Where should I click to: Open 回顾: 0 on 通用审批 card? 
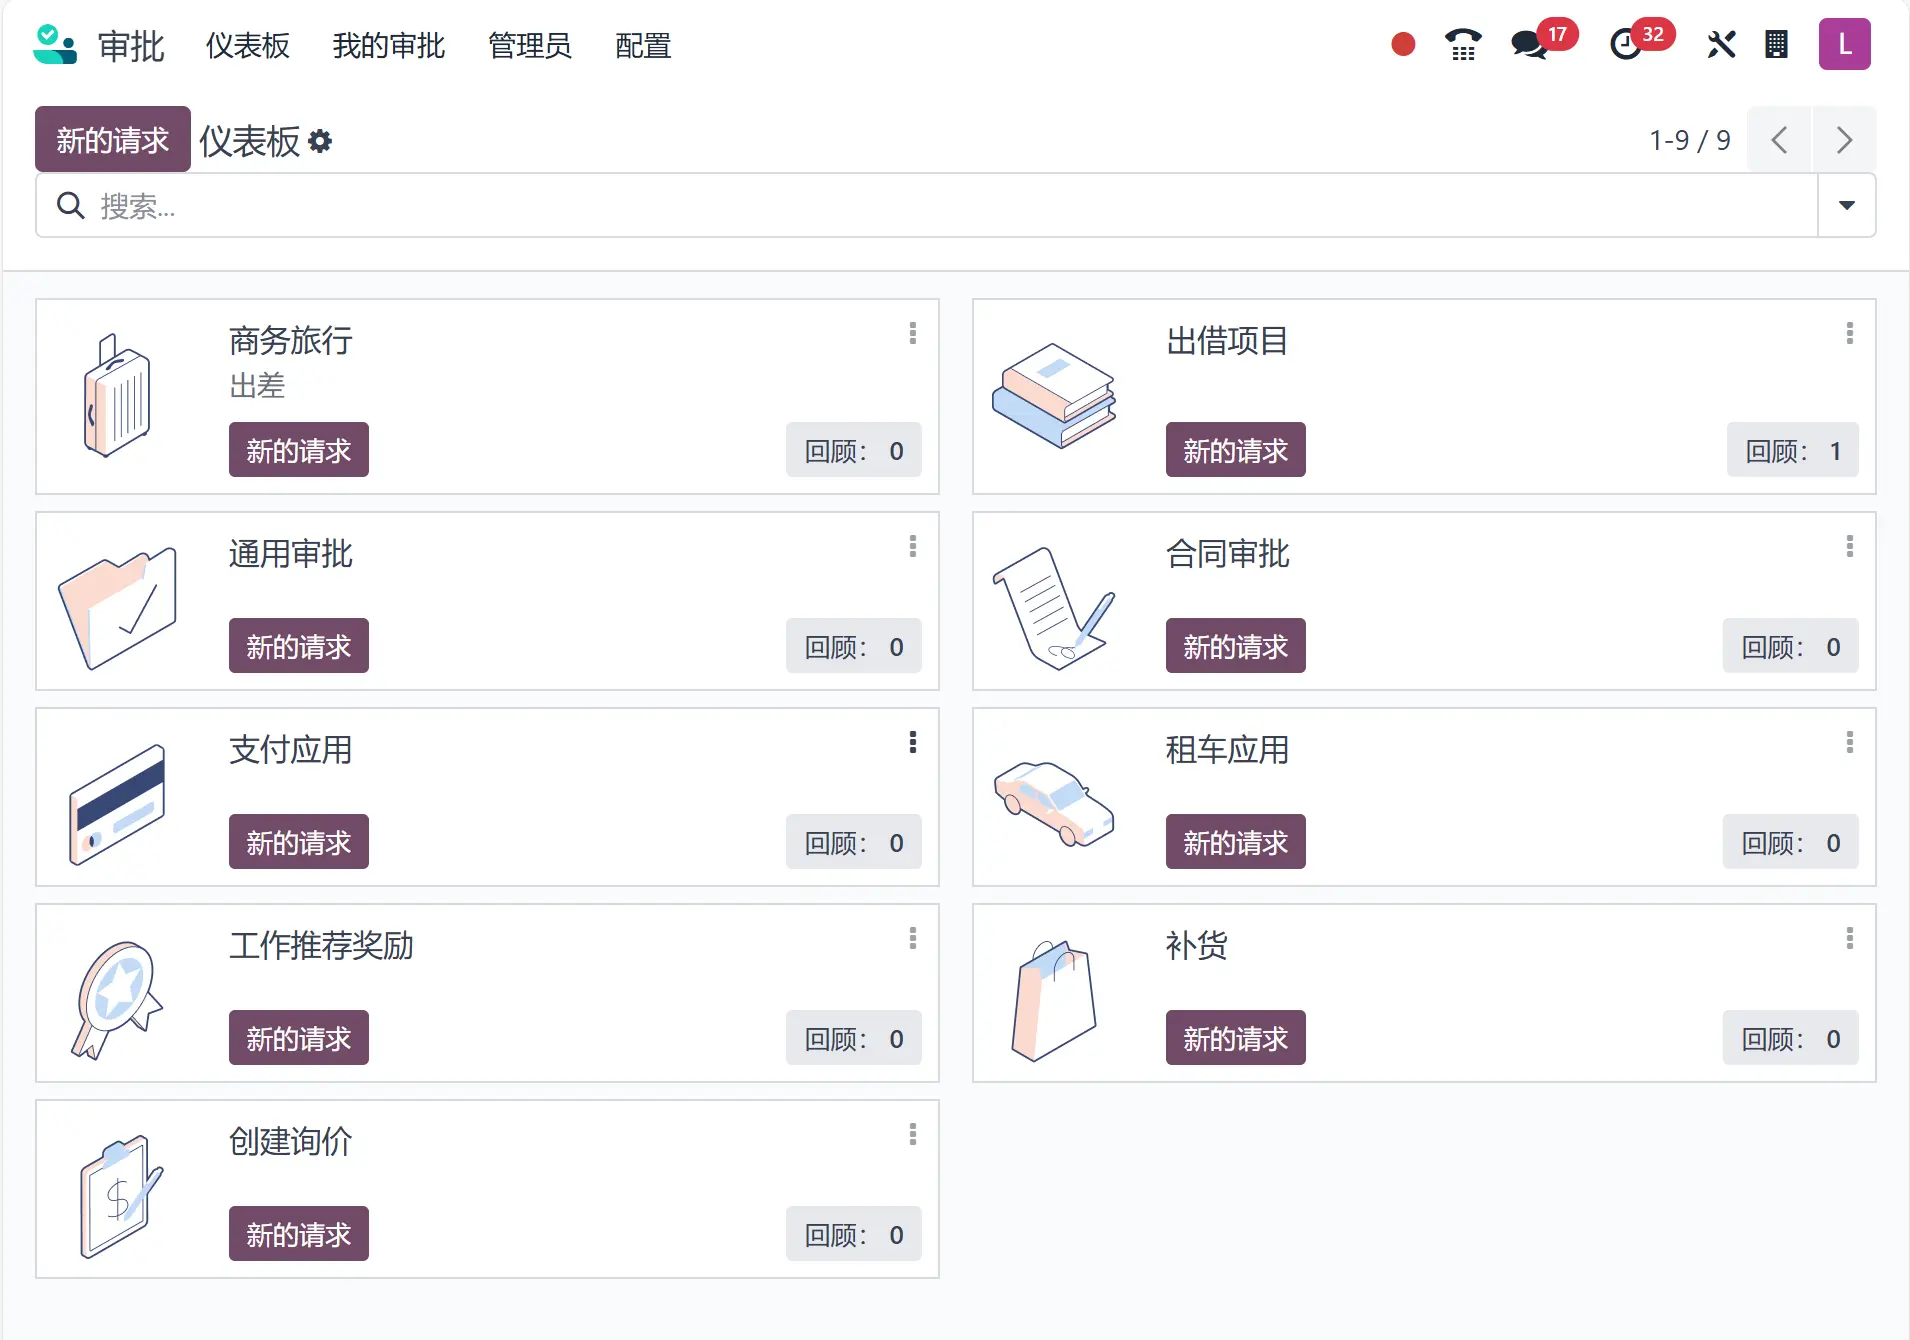coord(854,646)
